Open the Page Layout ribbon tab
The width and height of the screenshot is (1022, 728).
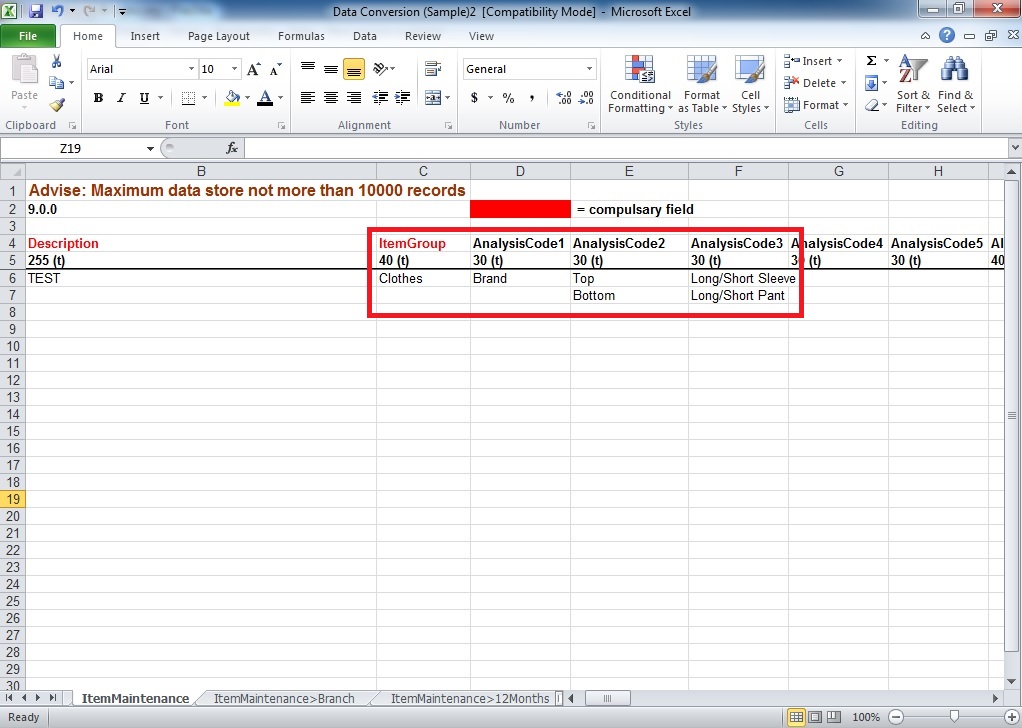pos(219,36)
